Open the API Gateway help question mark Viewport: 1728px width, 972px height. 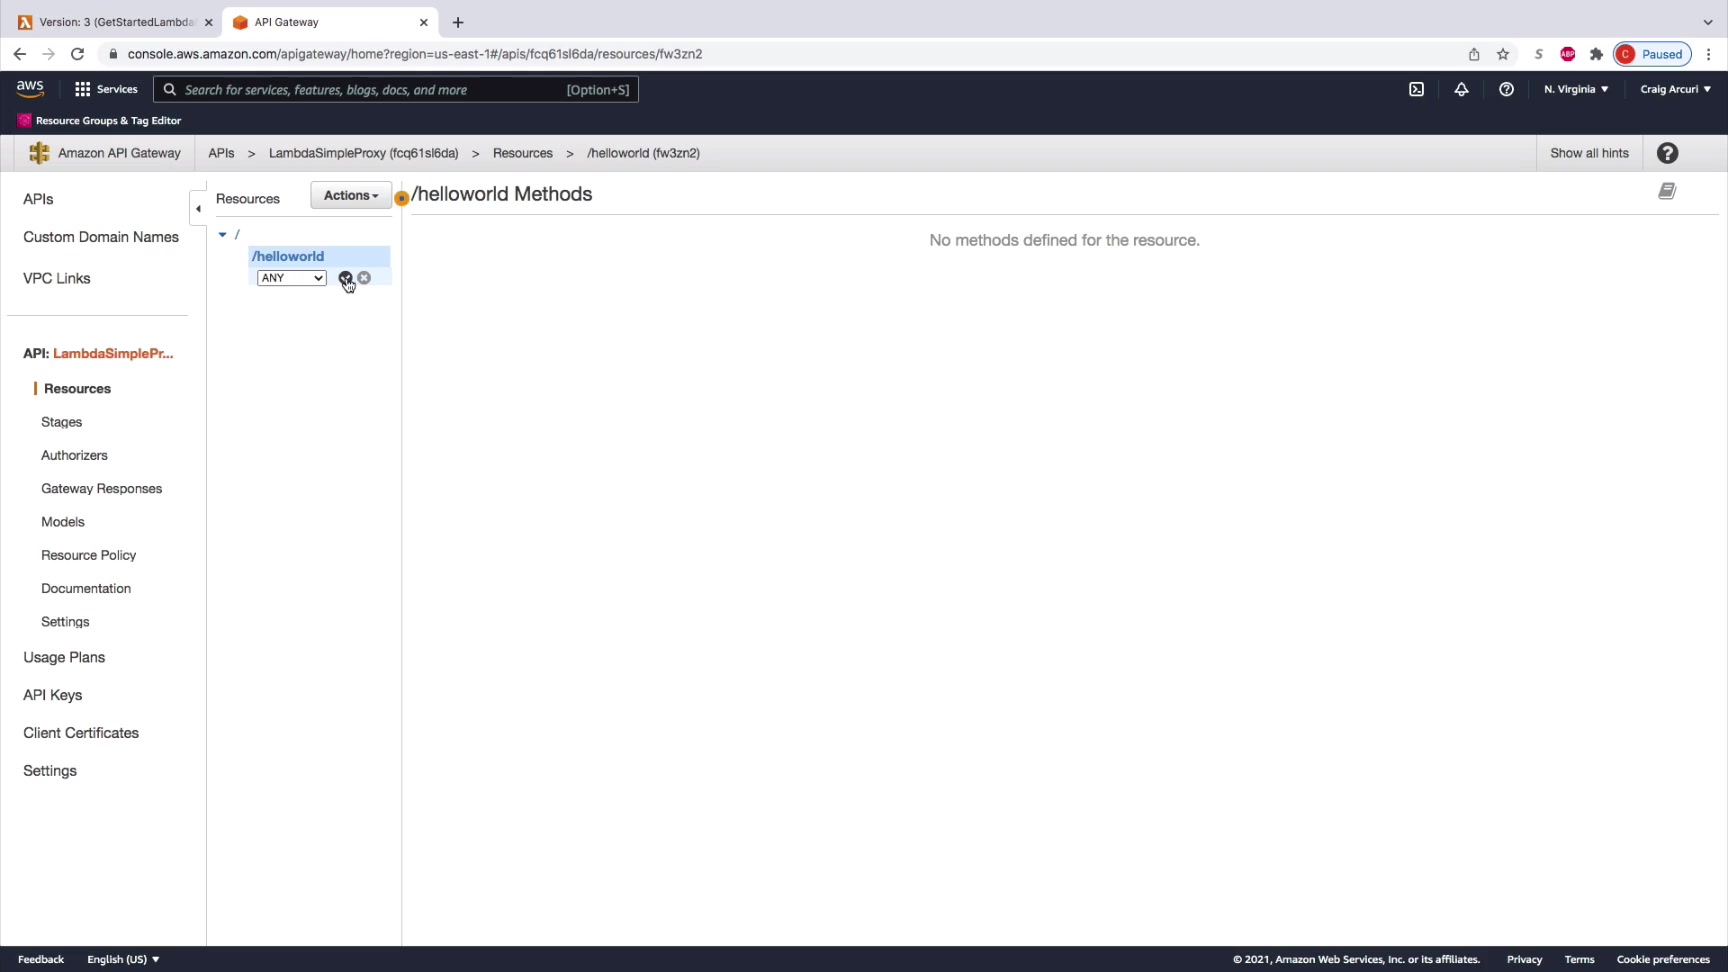click(1667, 153)
